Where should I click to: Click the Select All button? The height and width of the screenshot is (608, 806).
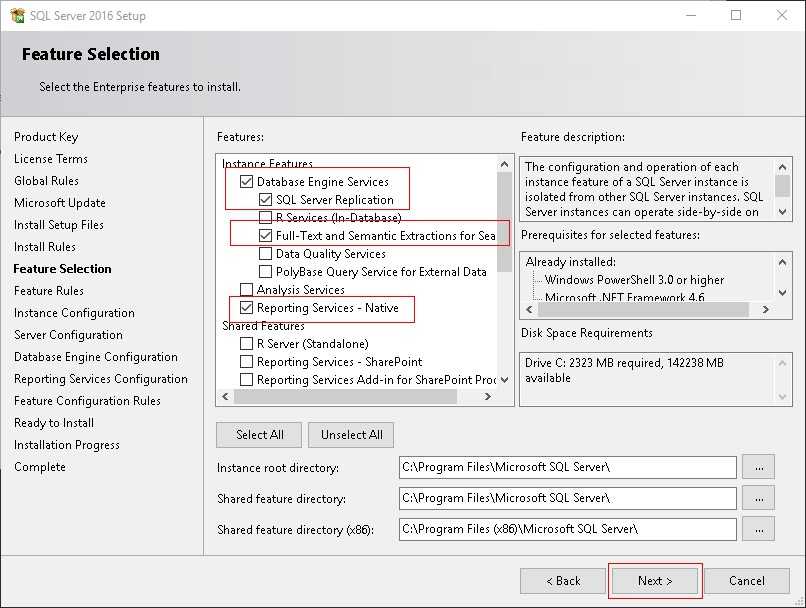point(259,435)
